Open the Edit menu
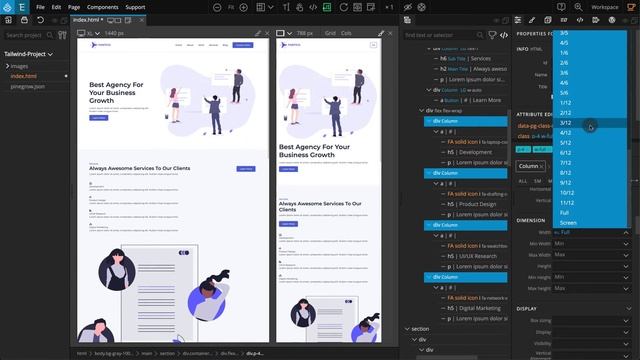This screenshot has height=360, width=640. pos(56,7)
